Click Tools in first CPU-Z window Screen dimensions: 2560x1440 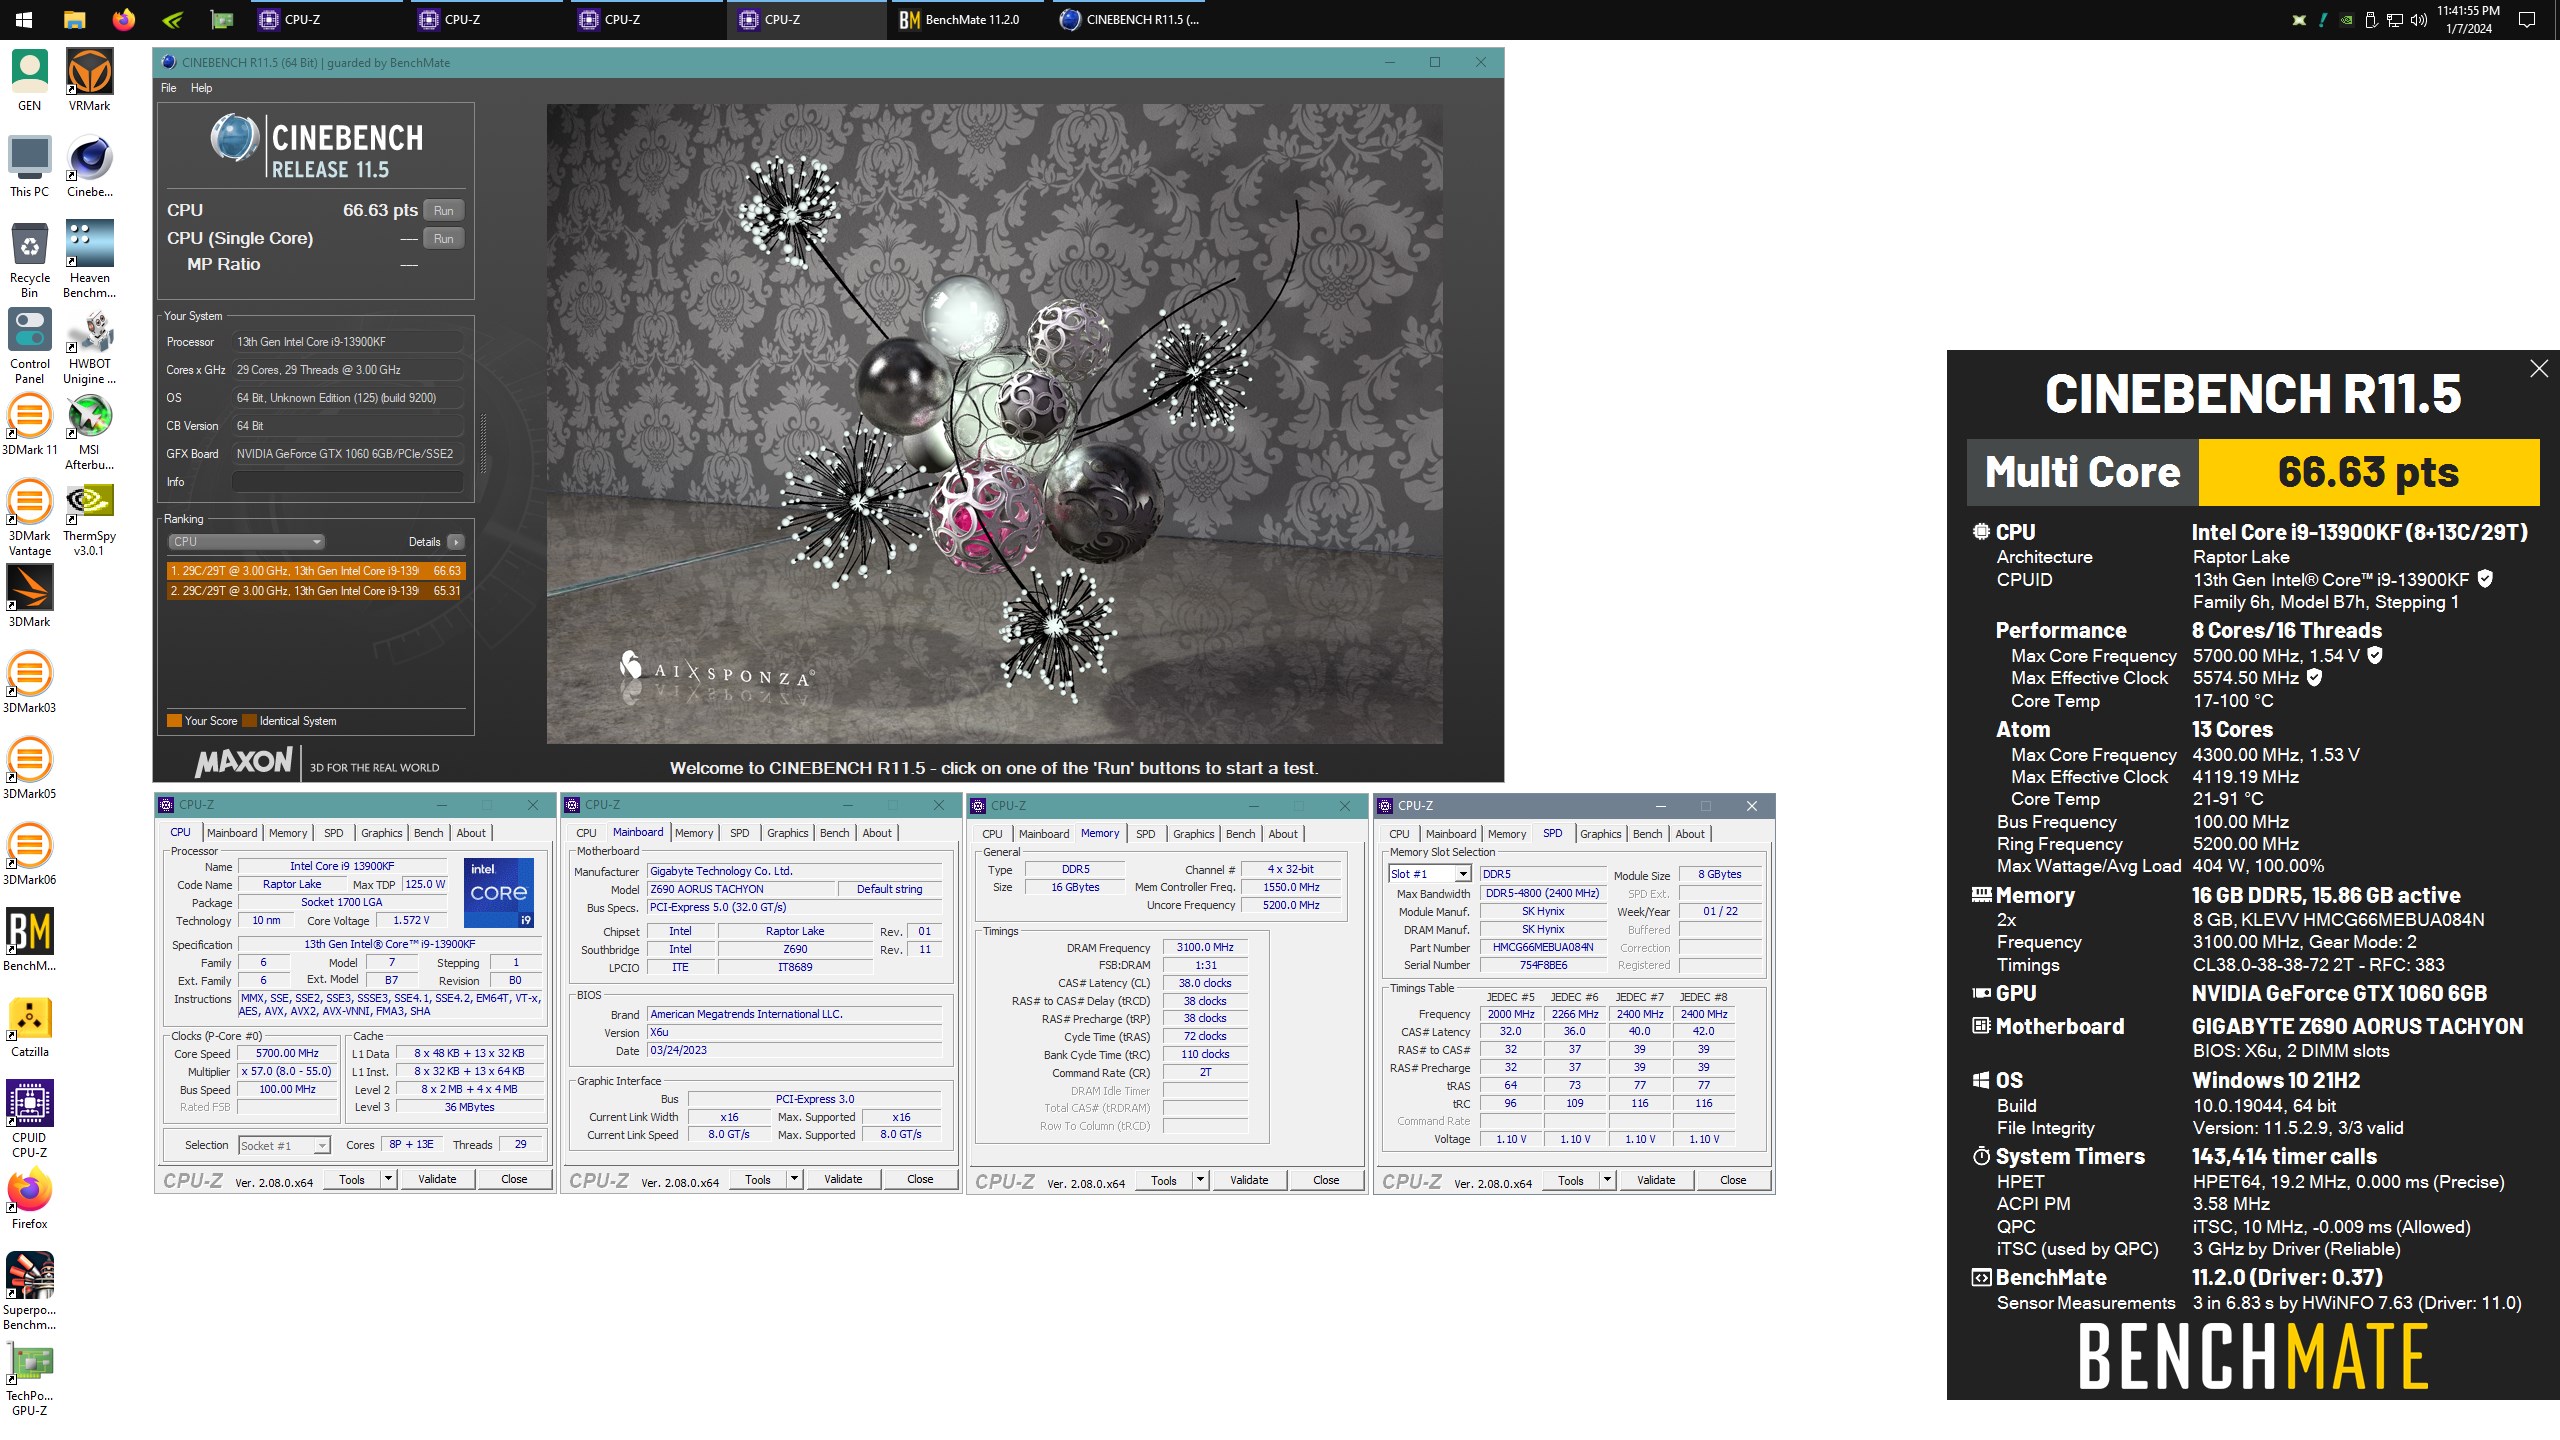(x=352, y=1180)
